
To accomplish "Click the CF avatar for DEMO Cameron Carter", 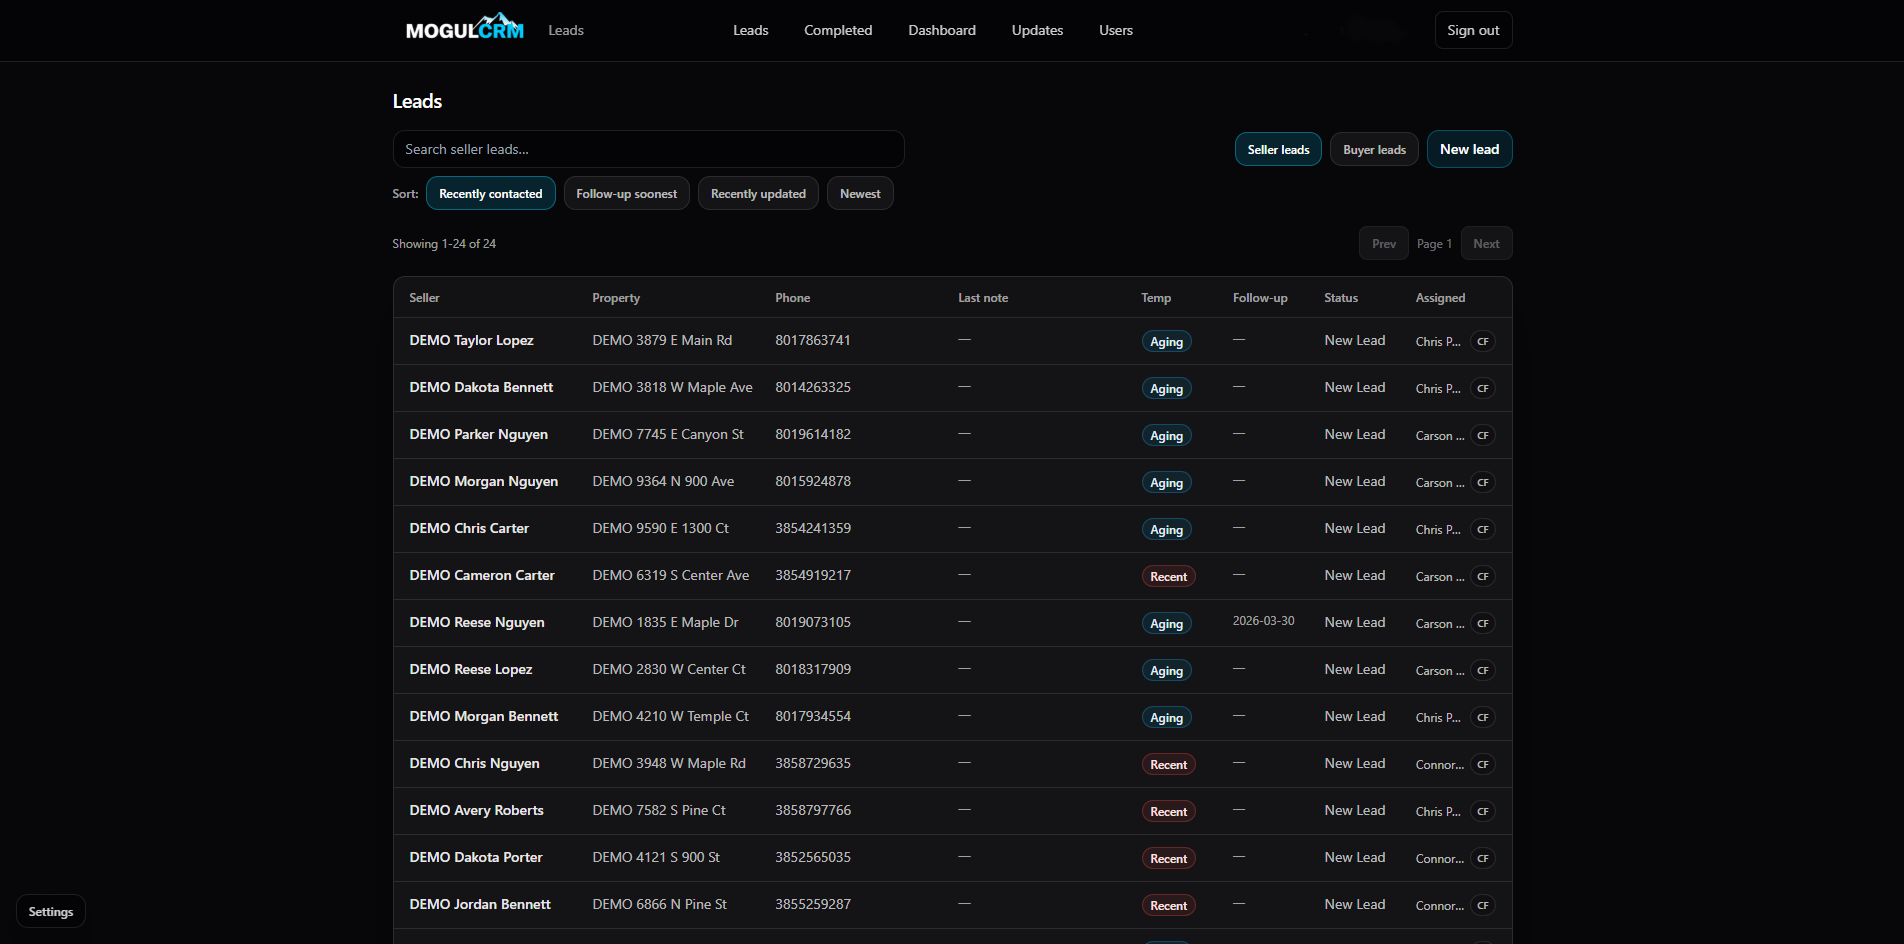I will (x=1483, y=576).
